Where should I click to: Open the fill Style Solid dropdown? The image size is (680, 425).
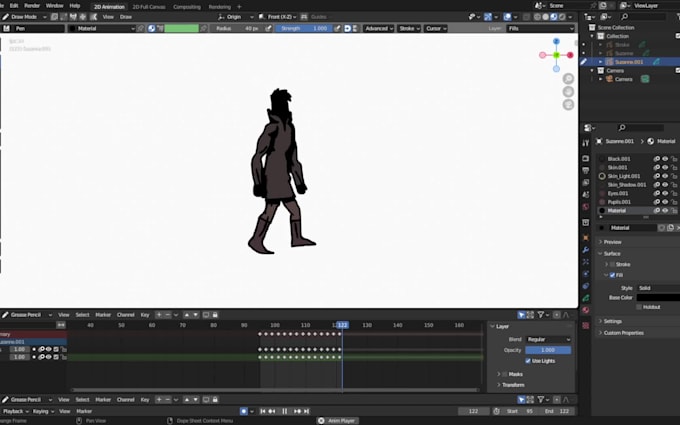(x=658, y=288)
